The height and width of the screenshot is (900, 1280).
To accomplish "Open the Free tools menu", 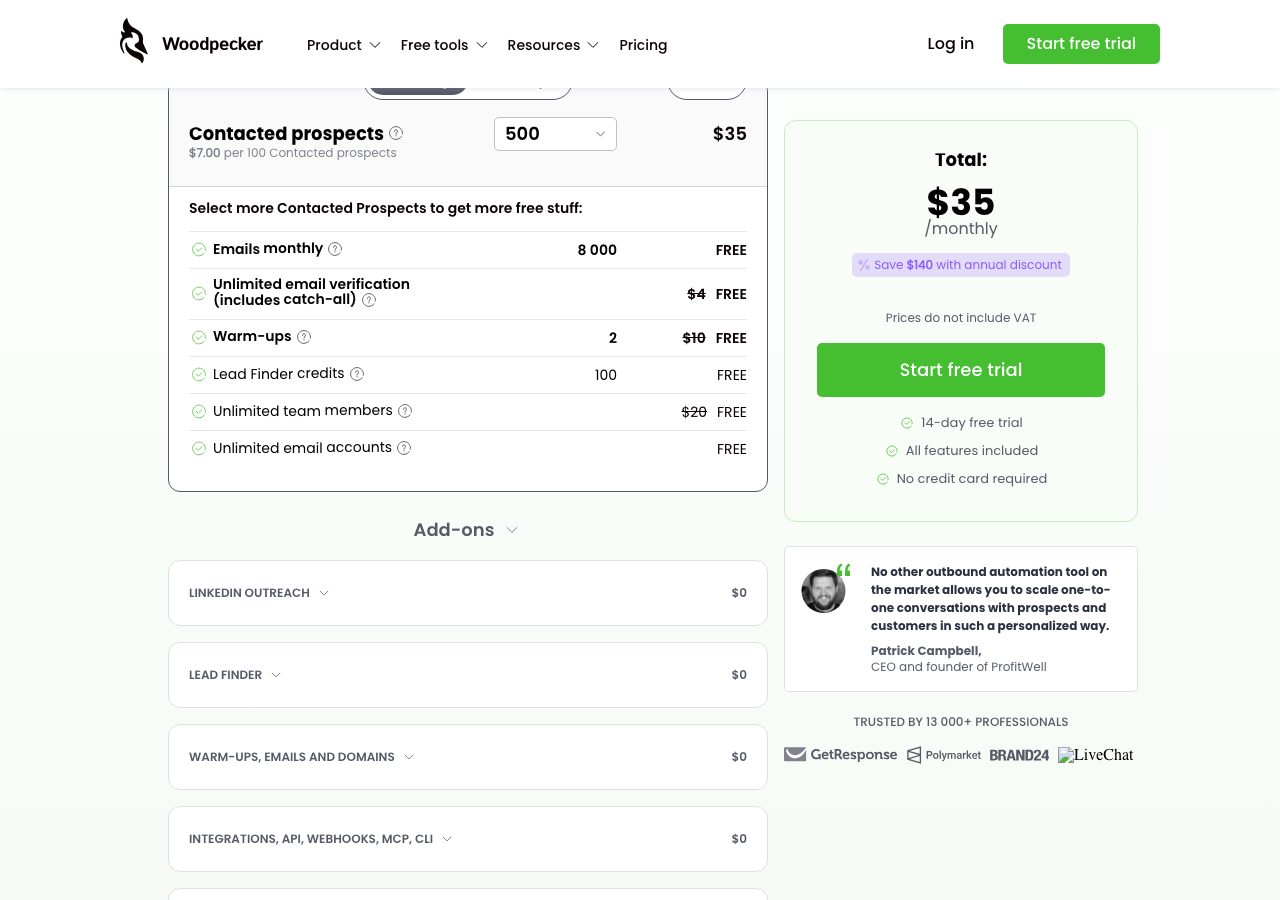I will click(444, 45).
